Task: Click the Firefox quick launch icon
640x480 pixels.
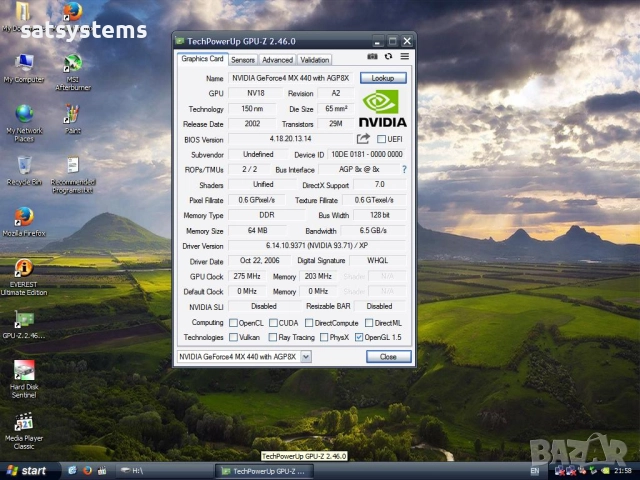Action: click(x=87, y=471)
